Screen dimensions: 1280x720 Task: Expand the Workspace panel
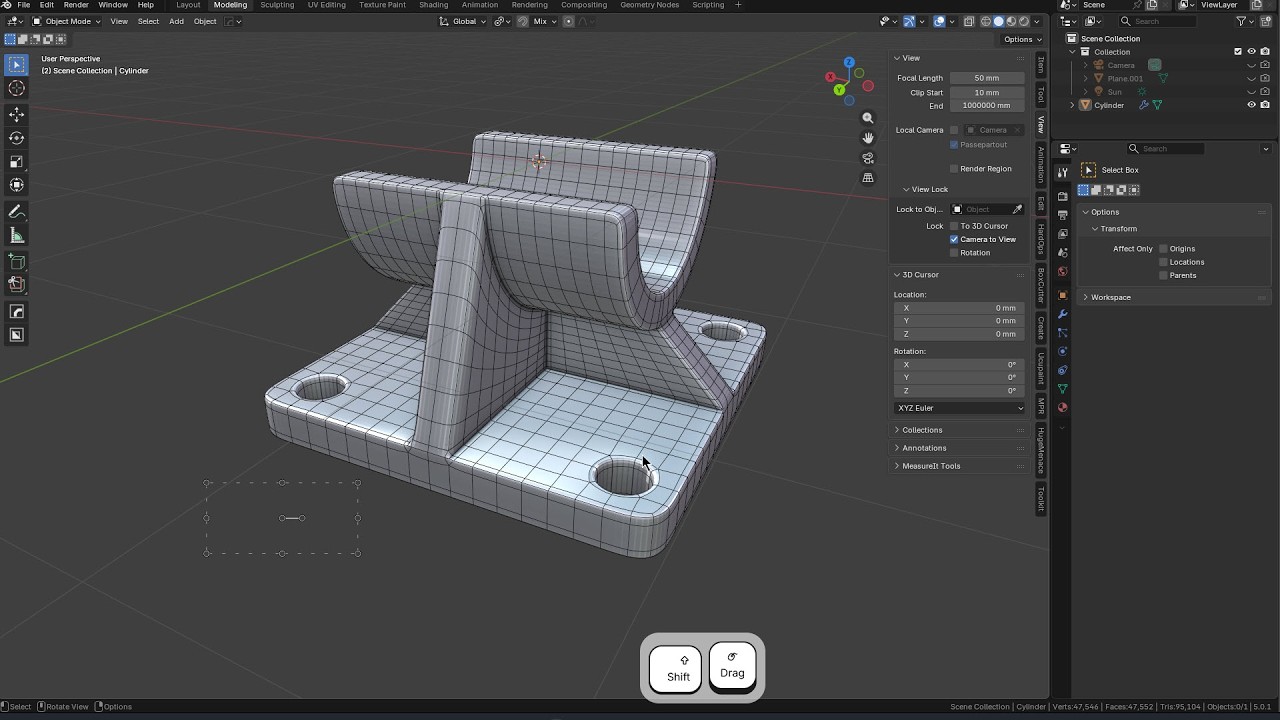click(1110, 297)
